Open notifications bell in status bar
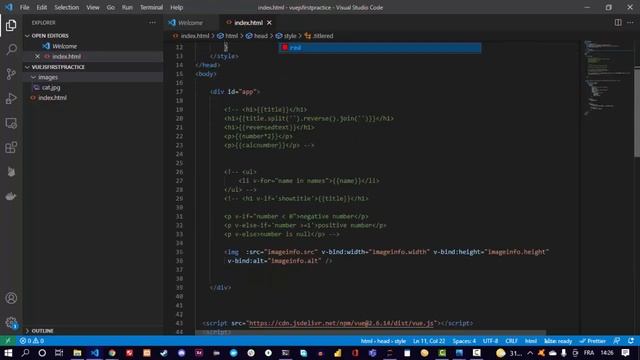Screen dimensions: 640x360 tap(631, 341)
